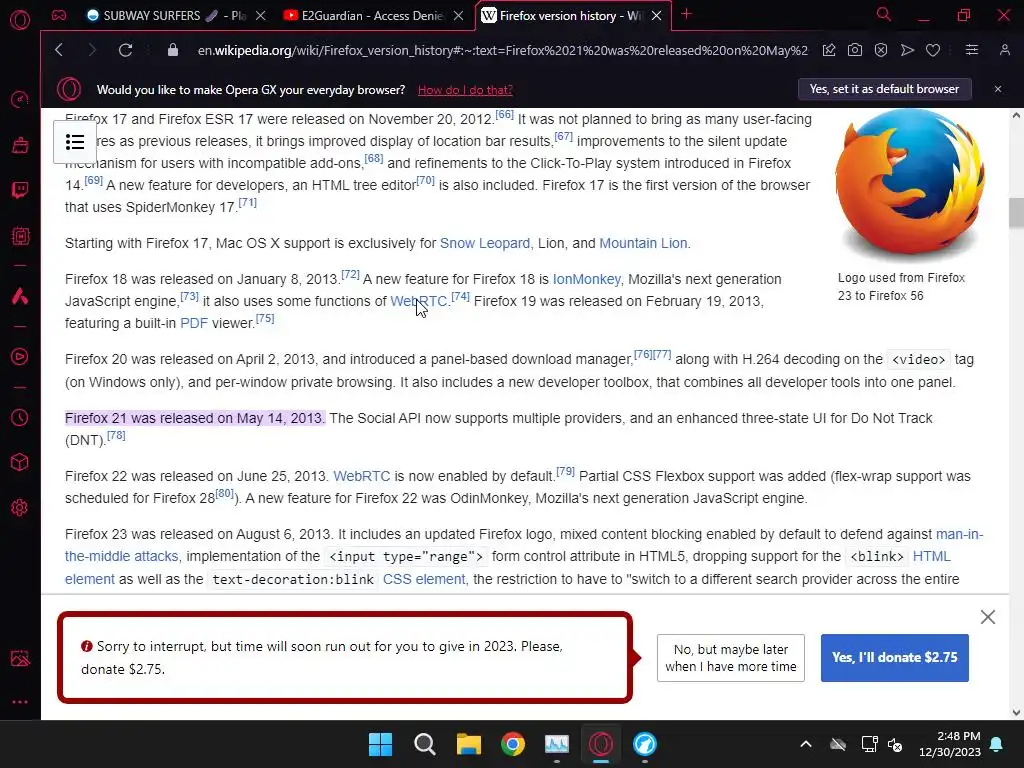Add page to bookmarks heart icon

(933, 50)
